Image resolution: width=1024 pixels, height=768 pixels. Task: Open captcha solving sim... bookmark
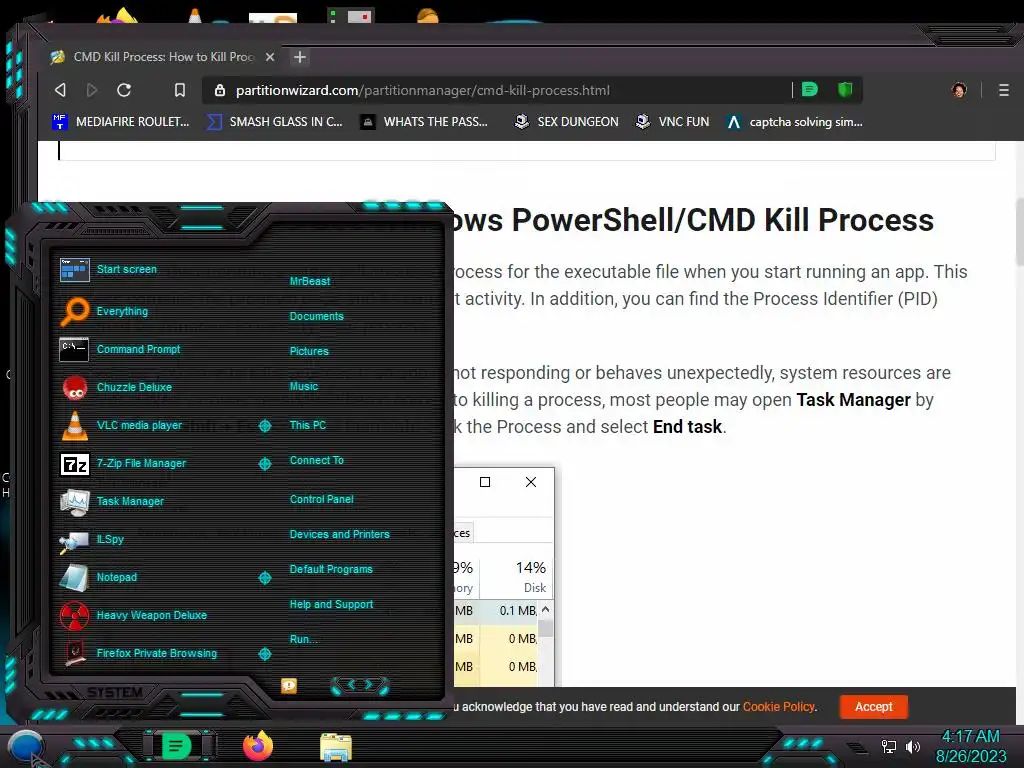click(x=795, y=121)
